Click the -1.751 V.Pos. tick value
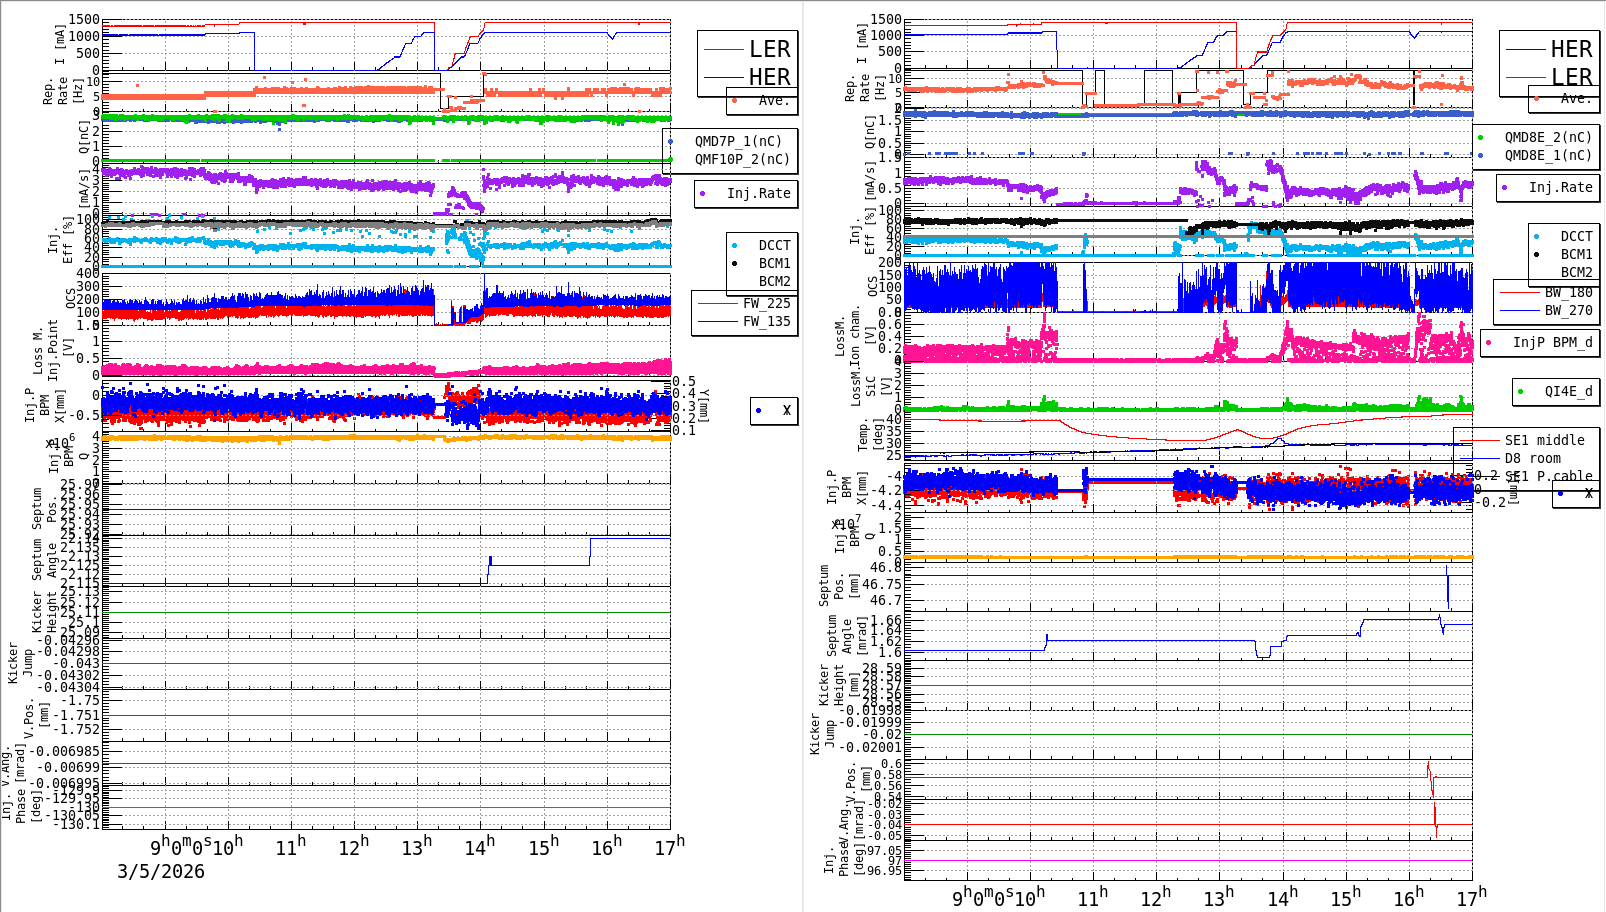 point(77,715)
